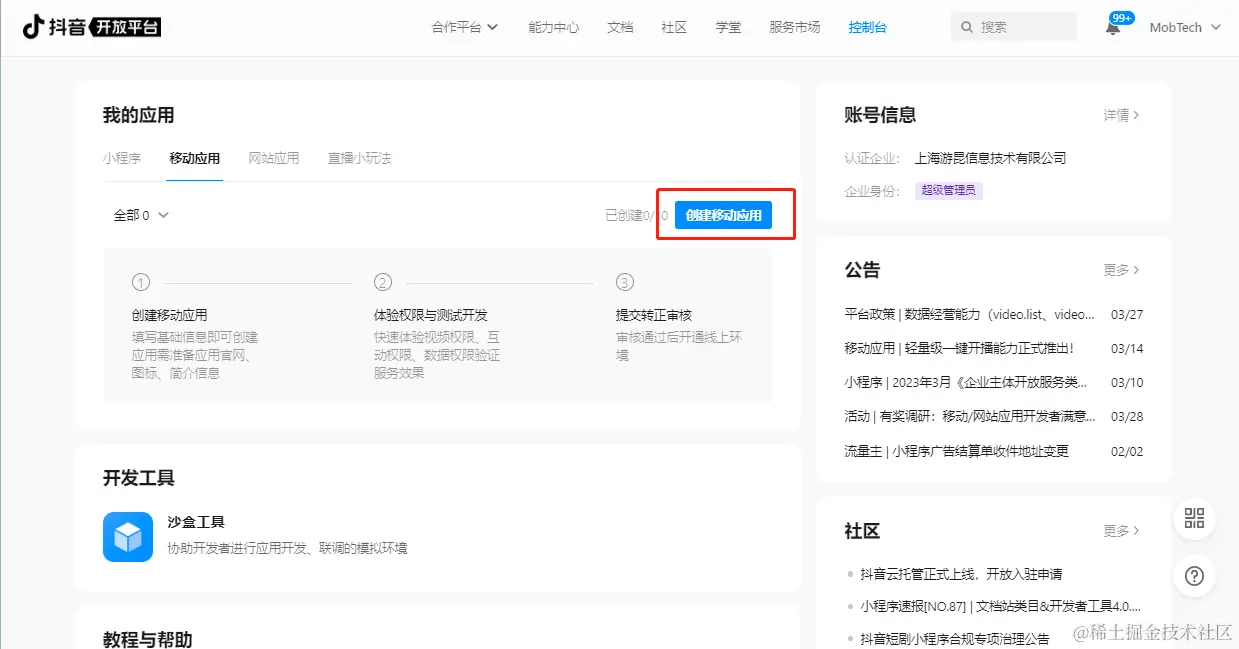Click step two 体验权限与测试开发 heading
1239x649 pixels.
[x=431, y=314]
